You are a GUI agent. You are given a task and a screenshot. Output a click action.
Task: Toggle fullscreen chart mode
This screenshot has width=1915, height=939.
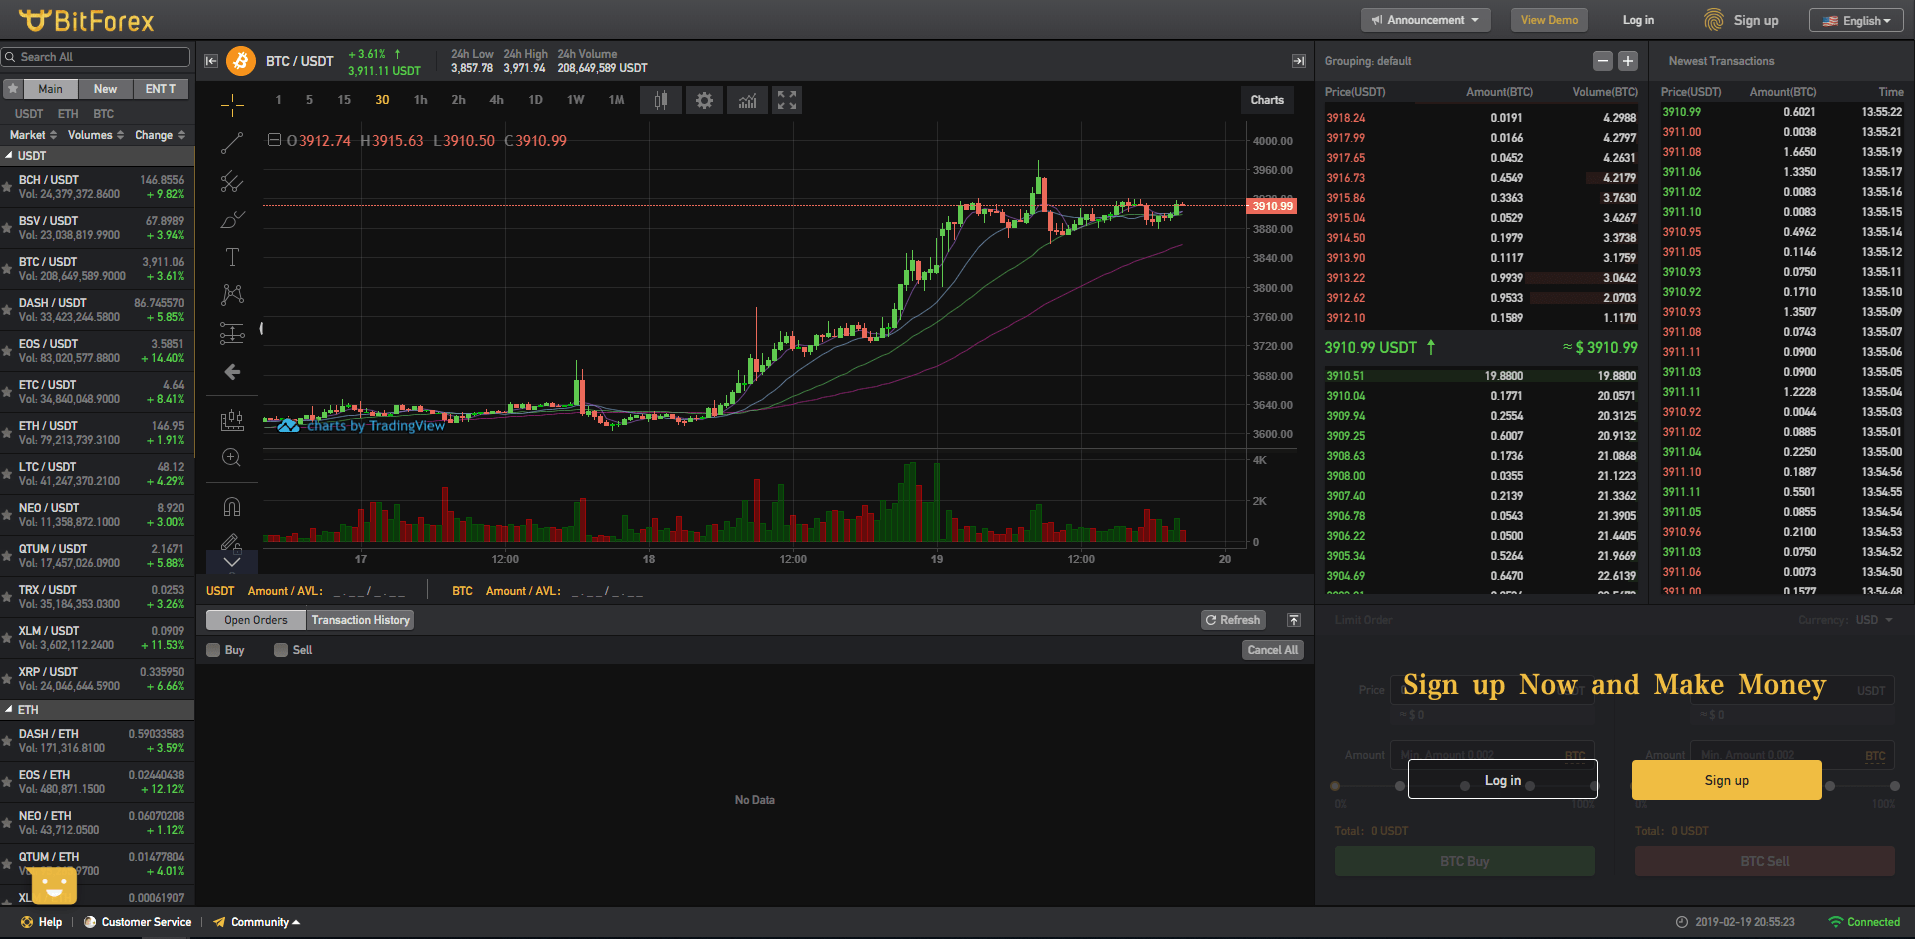(787, 100)
